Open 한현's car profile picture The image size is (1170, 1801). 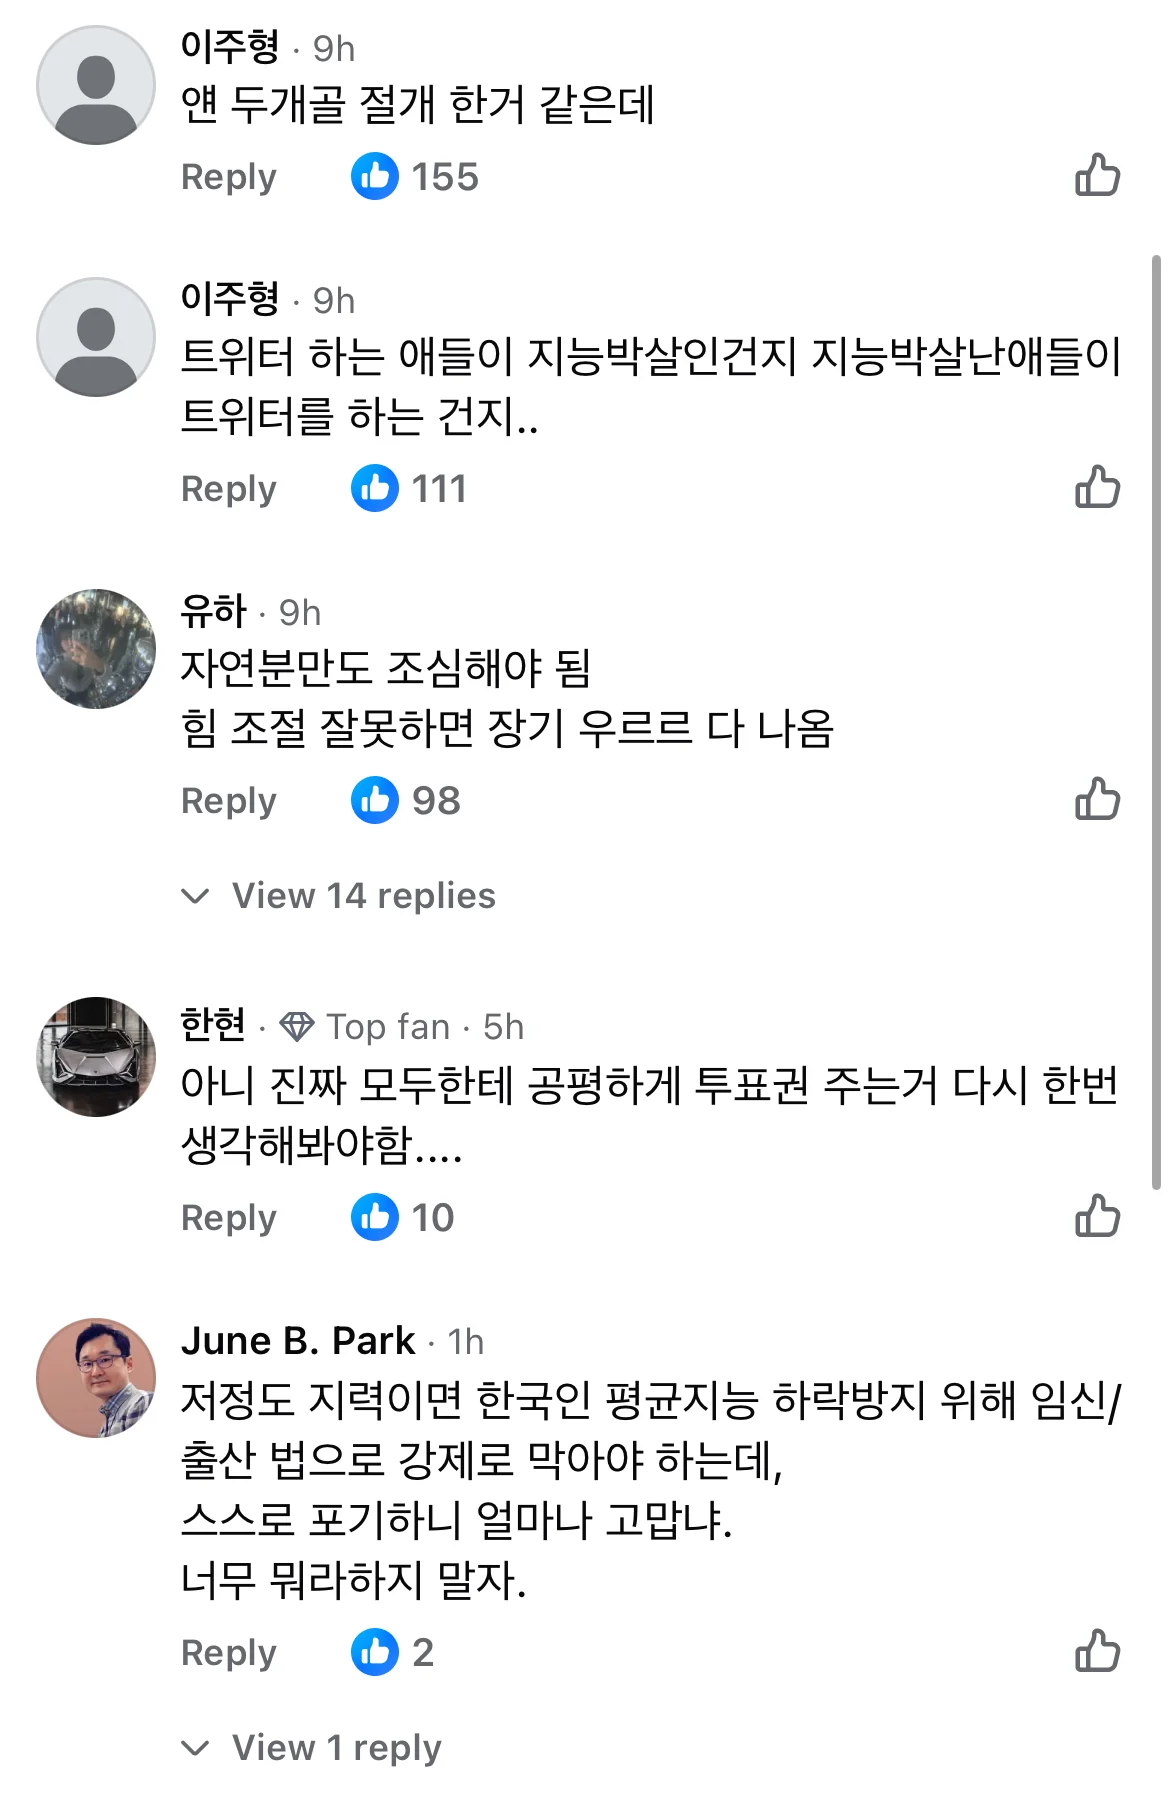click(96, 1057)
